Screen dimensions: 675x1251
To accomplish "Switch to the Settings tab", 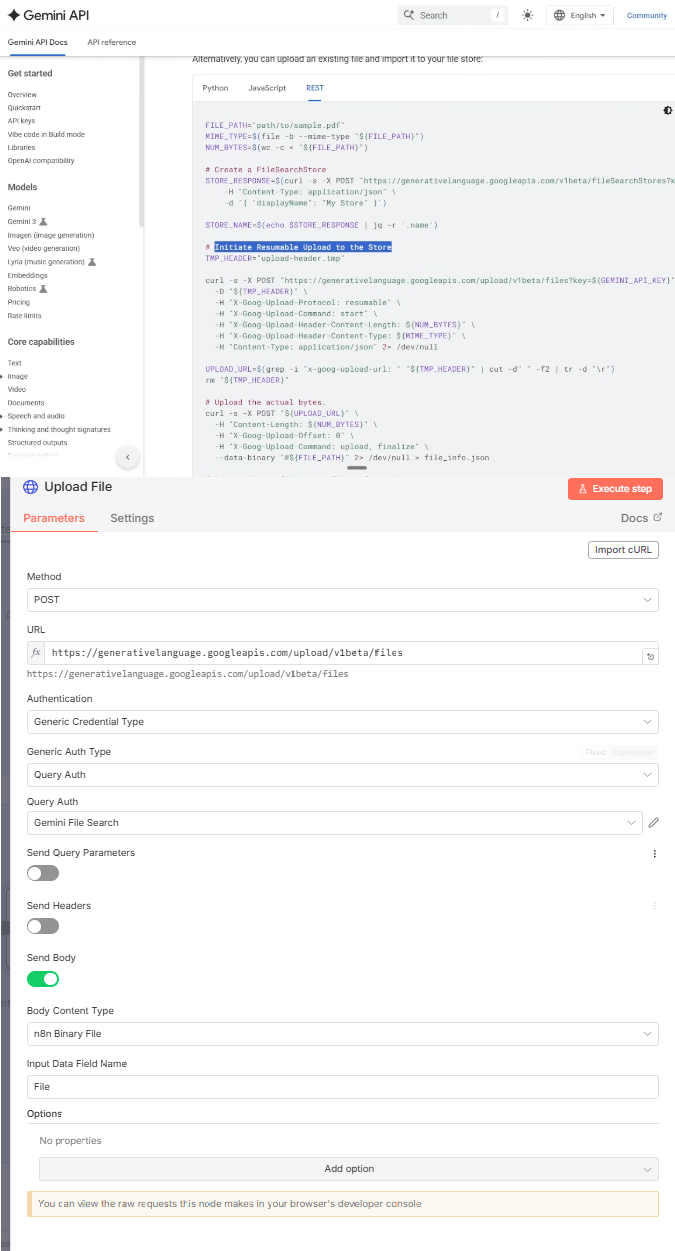I will (x=132, y=518).
